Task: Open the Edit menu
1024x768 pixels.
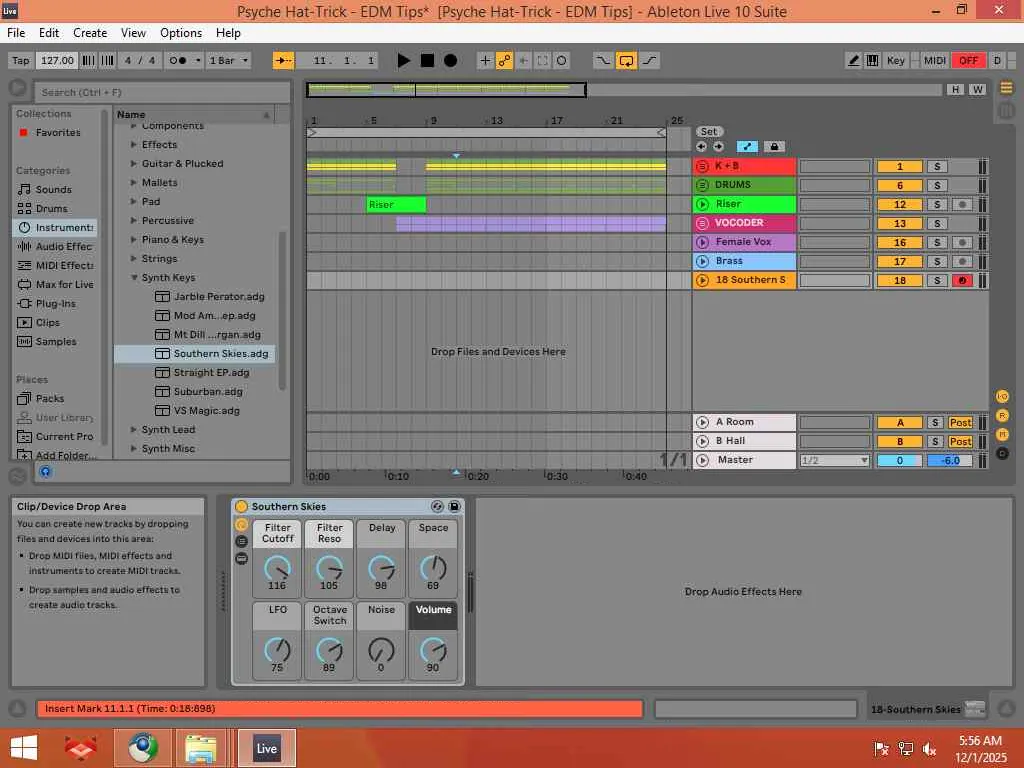Action: coord(49,33)
